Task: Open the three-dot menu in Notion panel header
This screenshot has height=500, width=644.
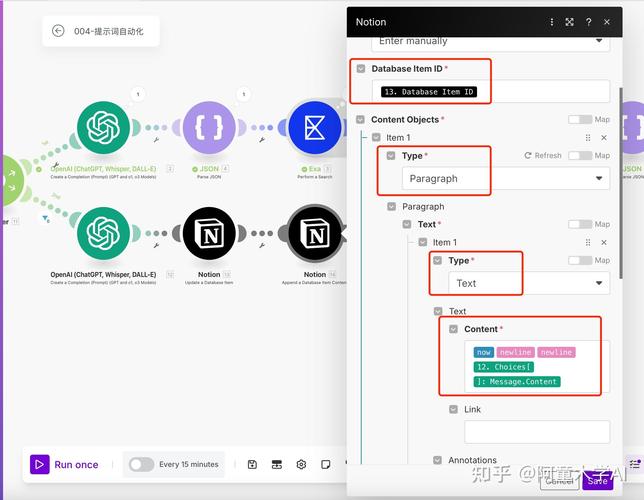Action: click(x=551, y=22)
